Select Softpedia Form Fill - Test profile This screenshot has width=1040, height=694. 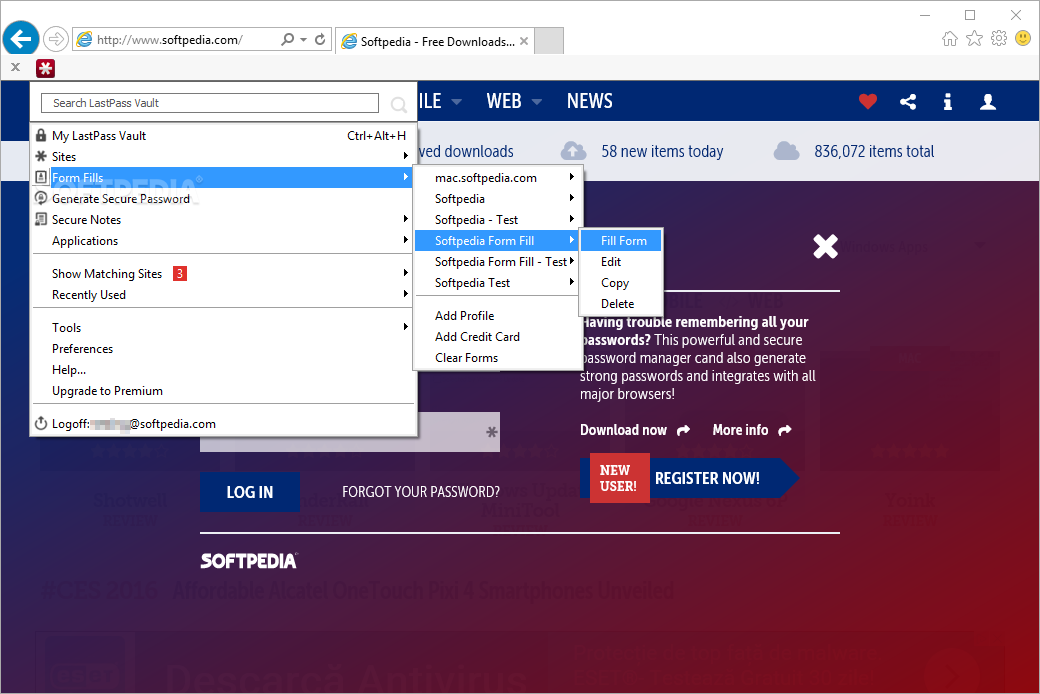[x=498, y=261]
